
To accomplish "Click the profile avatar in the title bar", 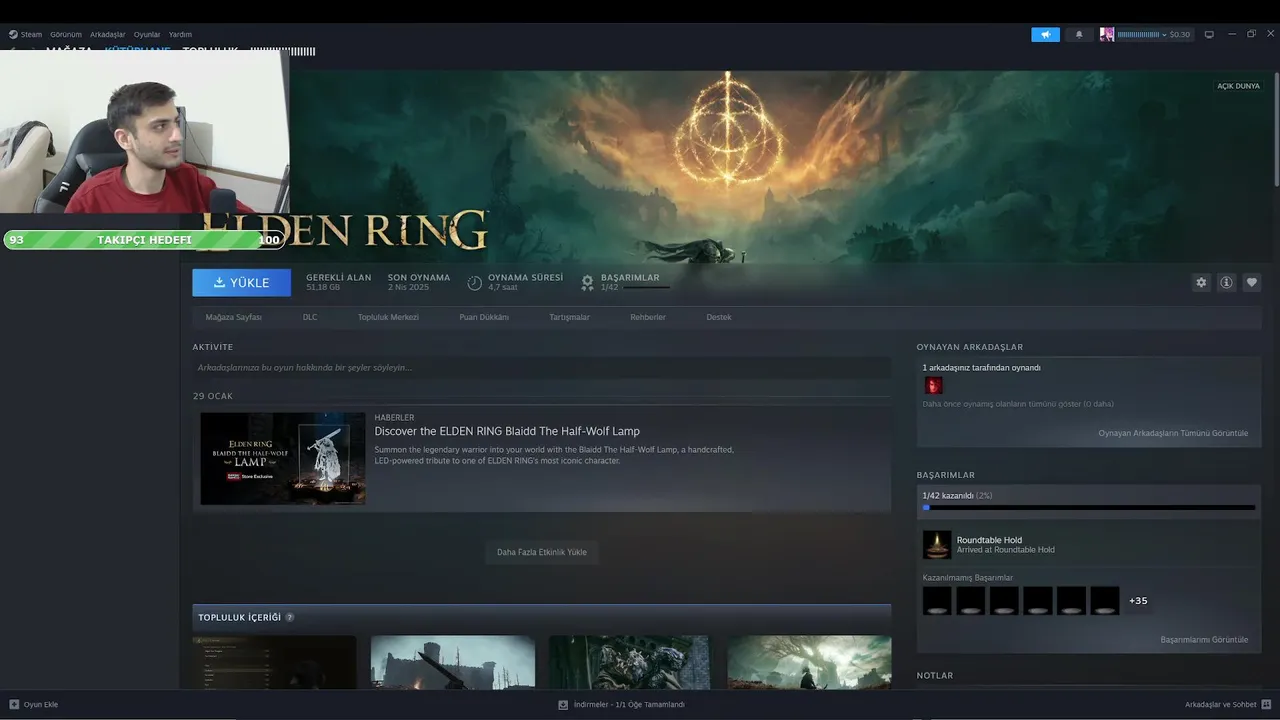I will (x=1107, y=34).
